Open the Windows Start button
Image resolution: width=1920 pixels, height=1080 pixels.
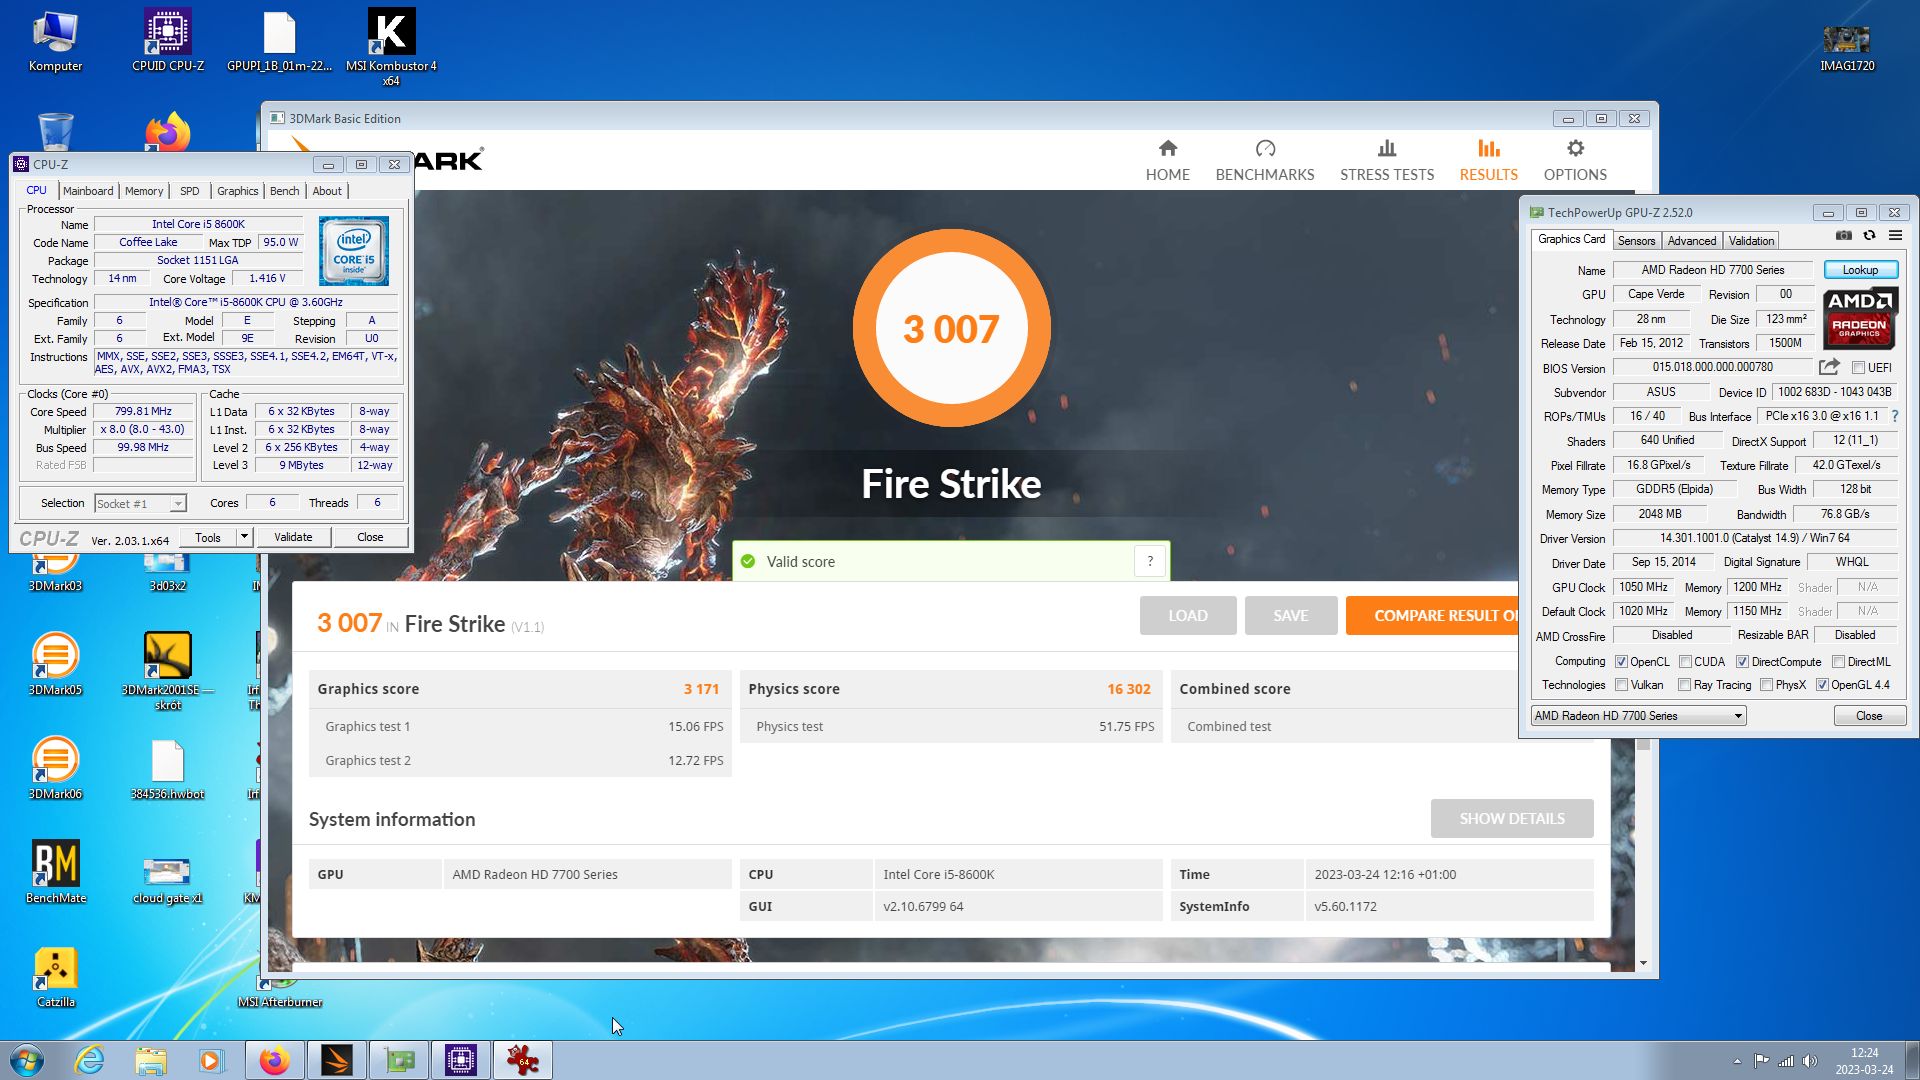27,1060
